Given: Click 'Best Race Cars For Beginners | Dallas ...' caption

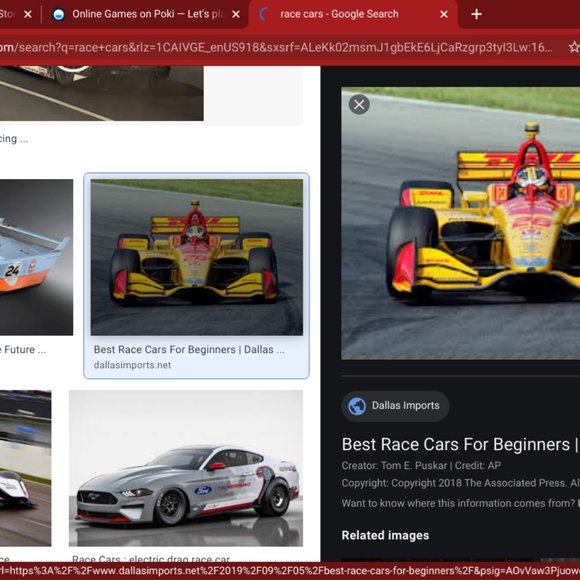Looking at the screenshot, I should (x=189, y=350).
